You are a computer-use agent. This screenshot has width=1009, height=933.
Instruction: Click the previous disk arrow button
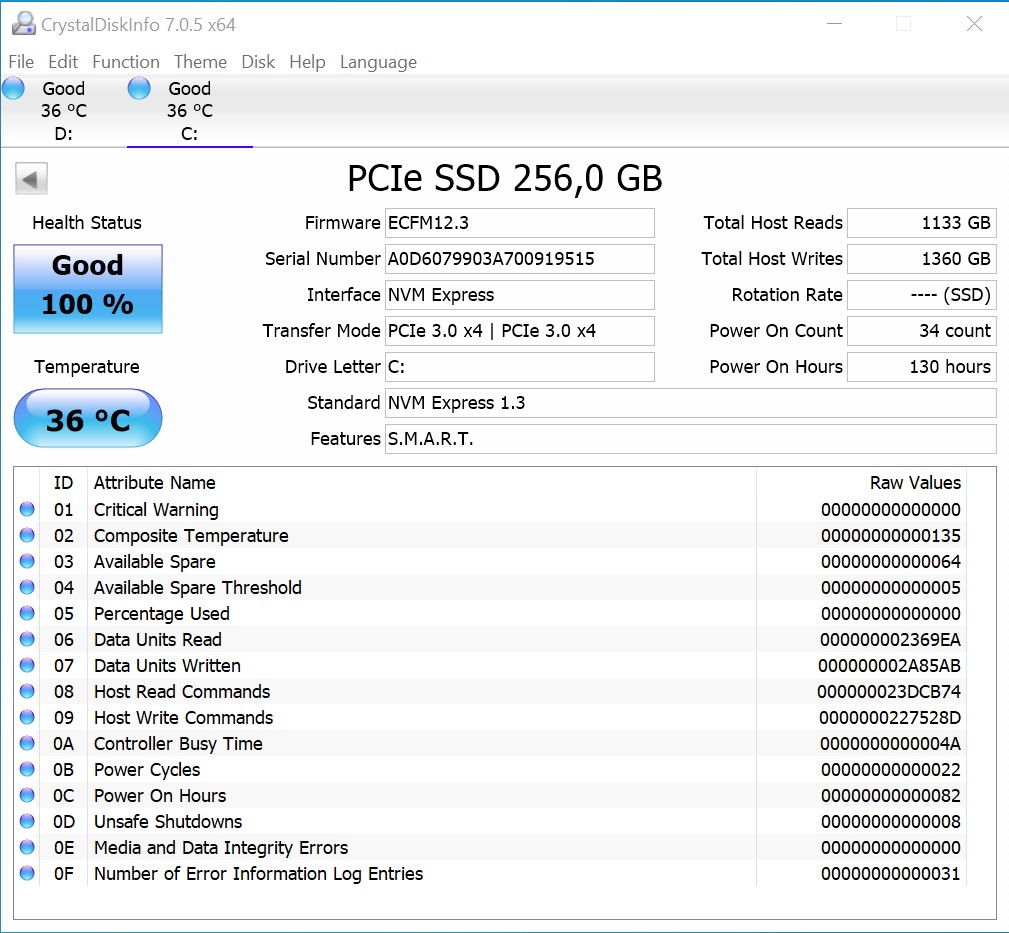pyautogui.click(x=31, y=178)
